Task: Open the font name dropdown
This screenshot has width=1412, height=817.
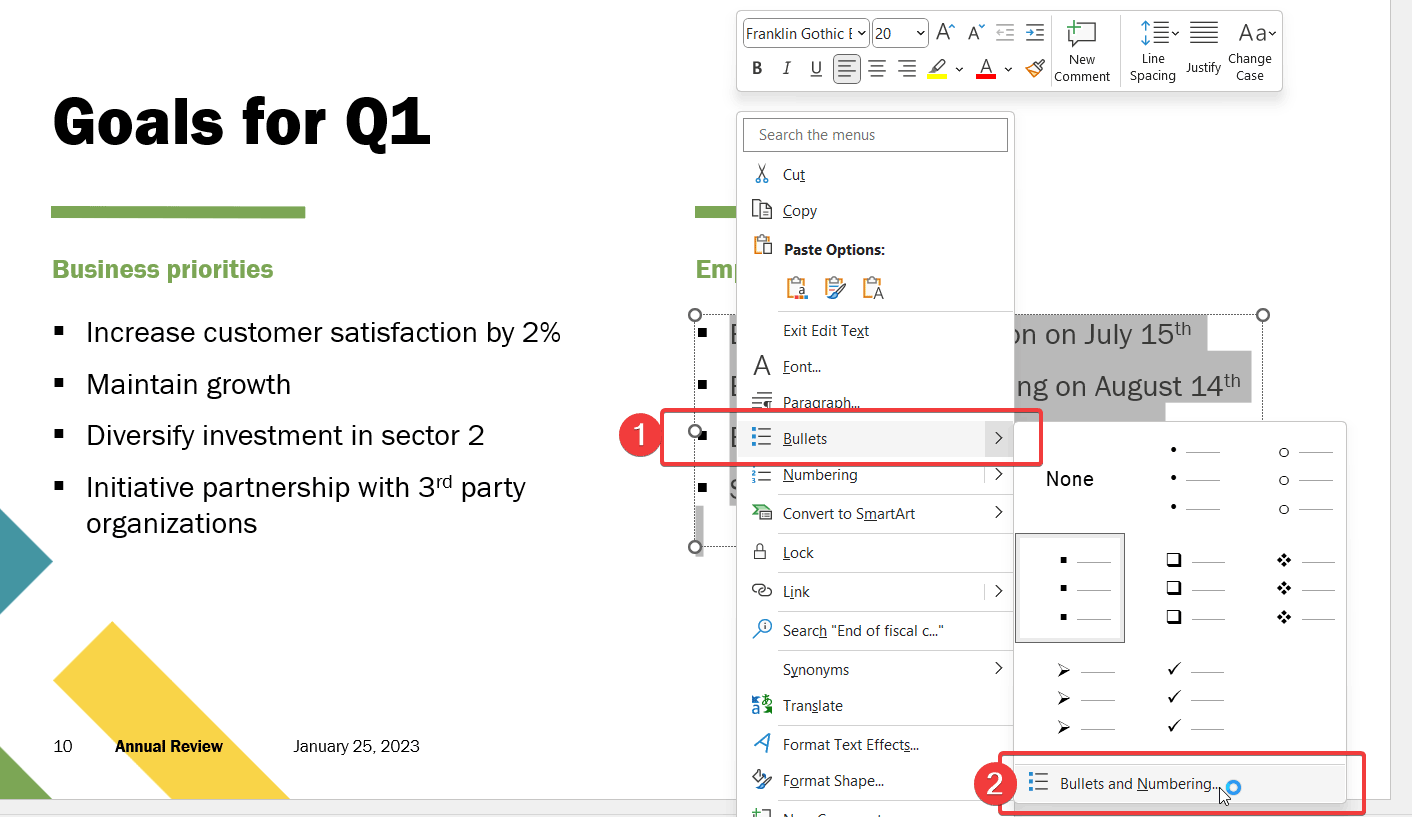Action: click(861, 34)
